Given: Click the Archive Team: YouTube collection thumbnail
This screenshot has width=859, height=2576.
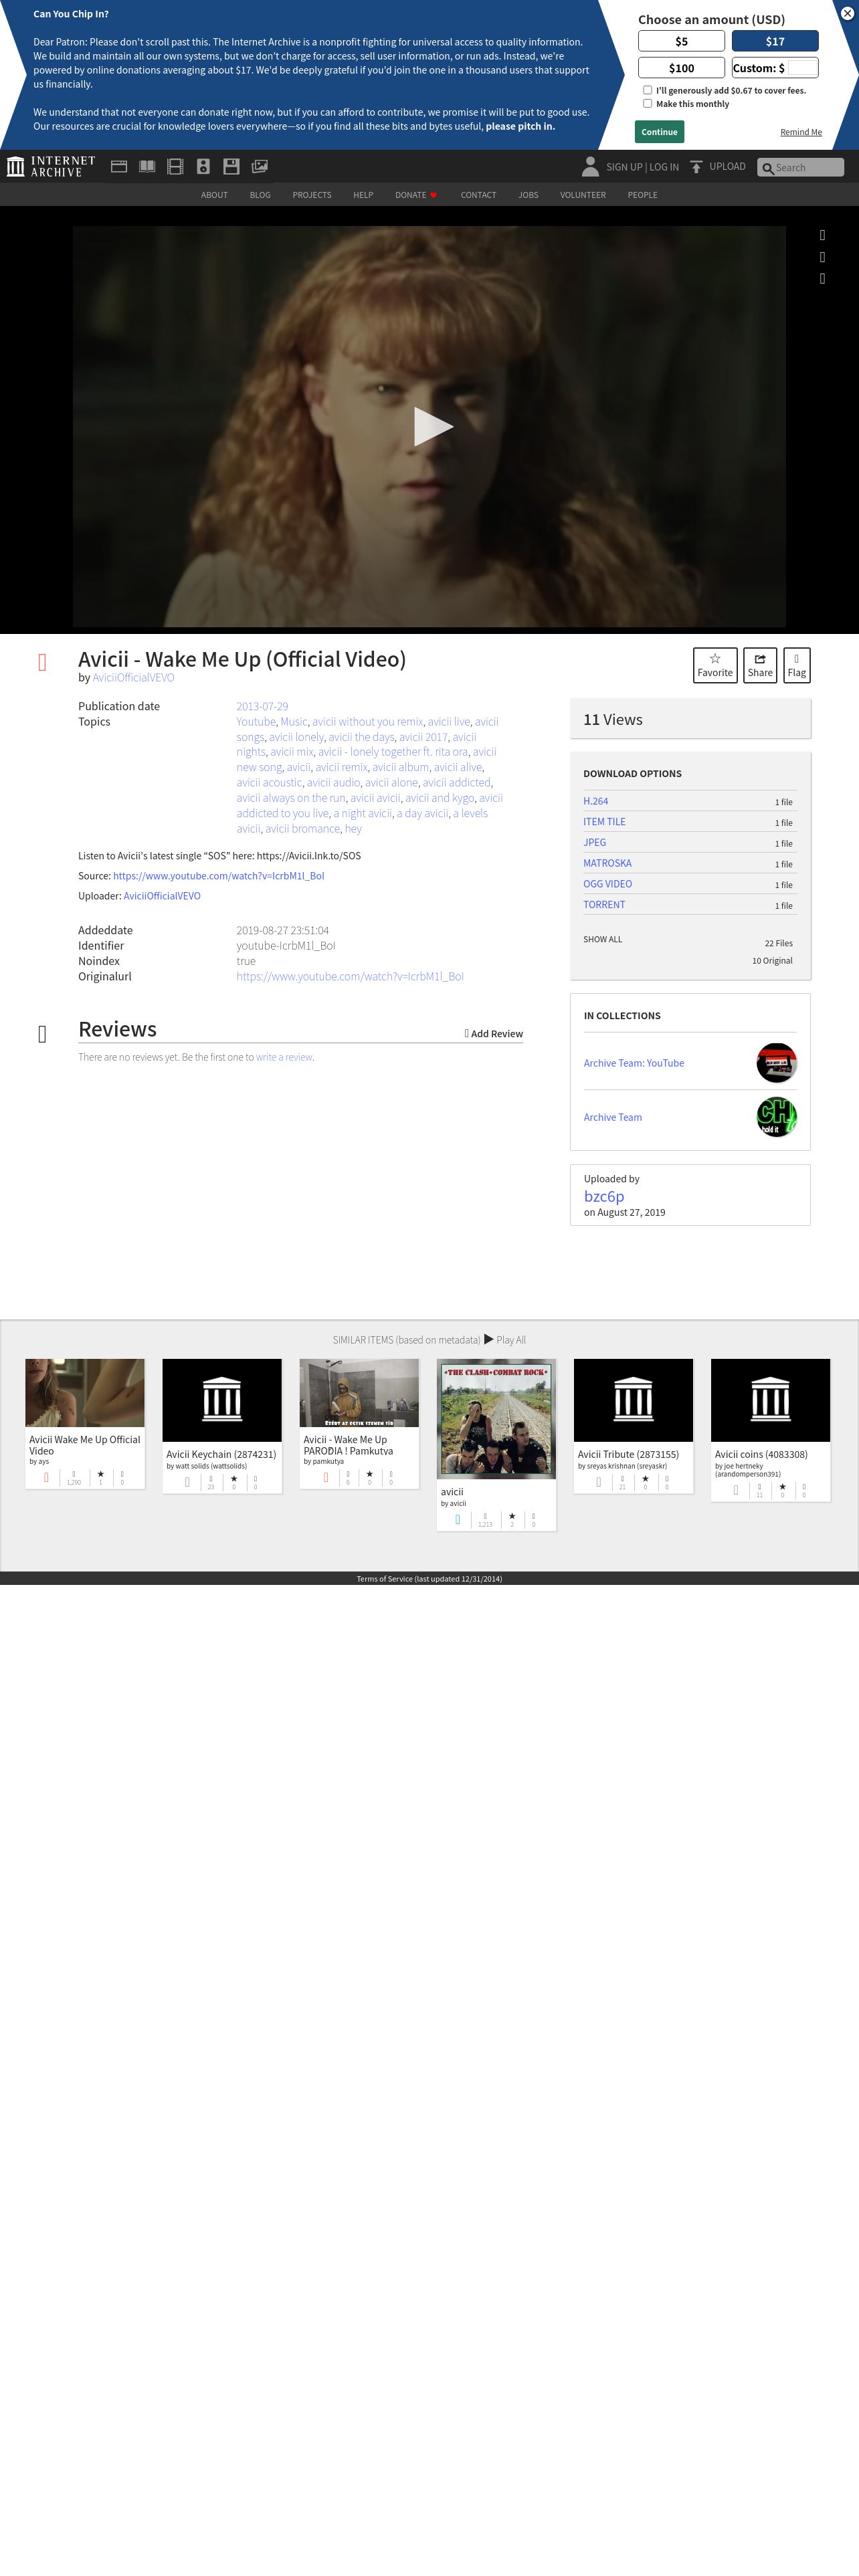Looking at the screenshot, I should click(776, 1063).
